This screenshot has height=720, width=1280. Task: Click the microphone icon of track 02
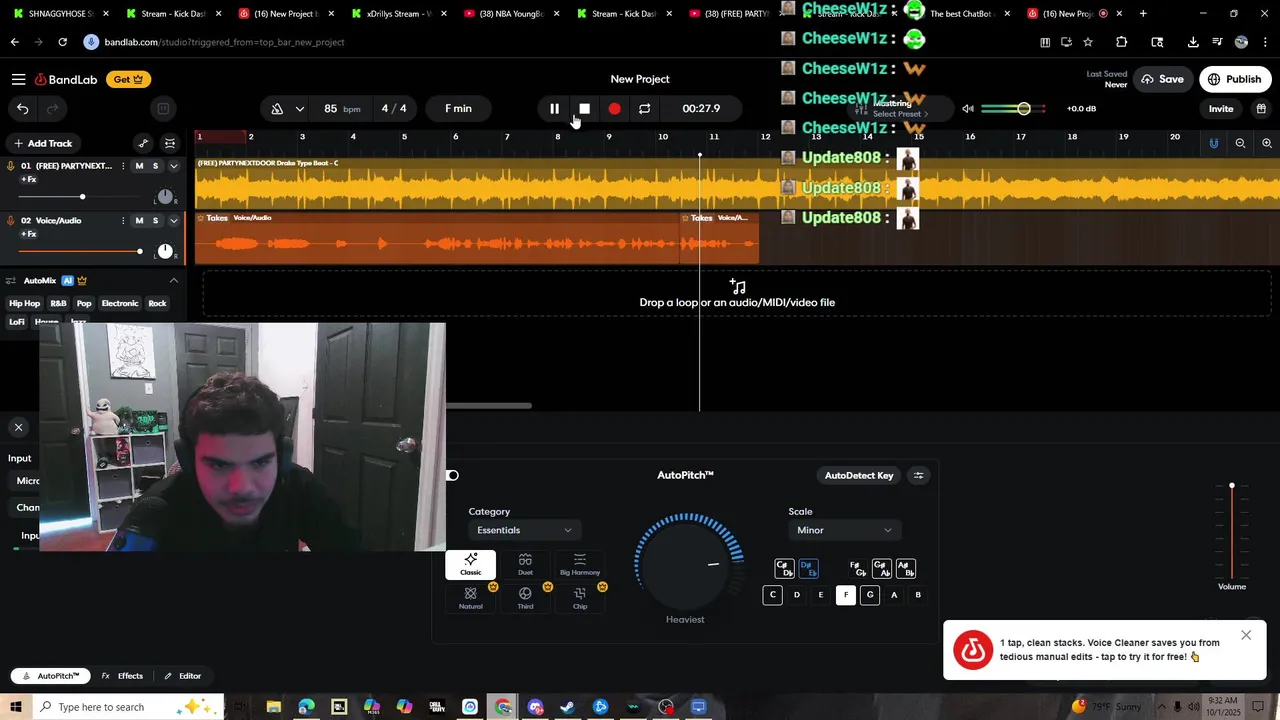pyautogui.click(x=11, y=221)
